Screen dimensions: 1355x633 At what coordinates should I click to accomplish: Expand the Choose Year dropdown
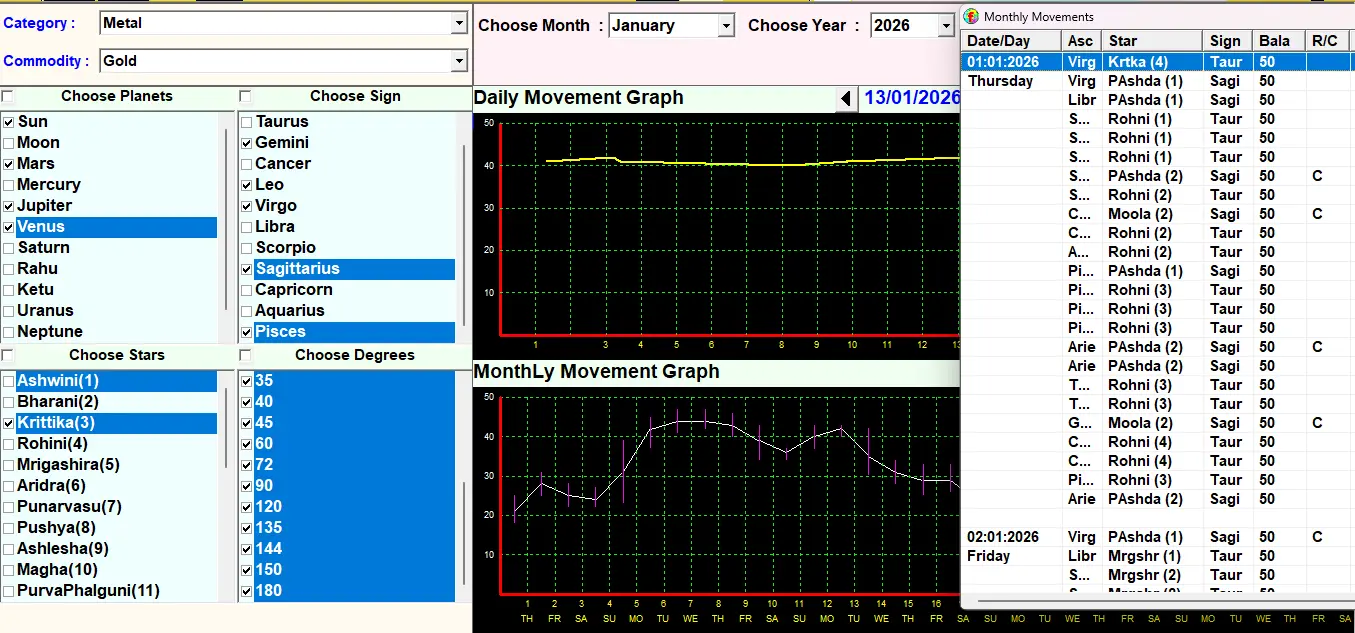[x=945, y=26]
